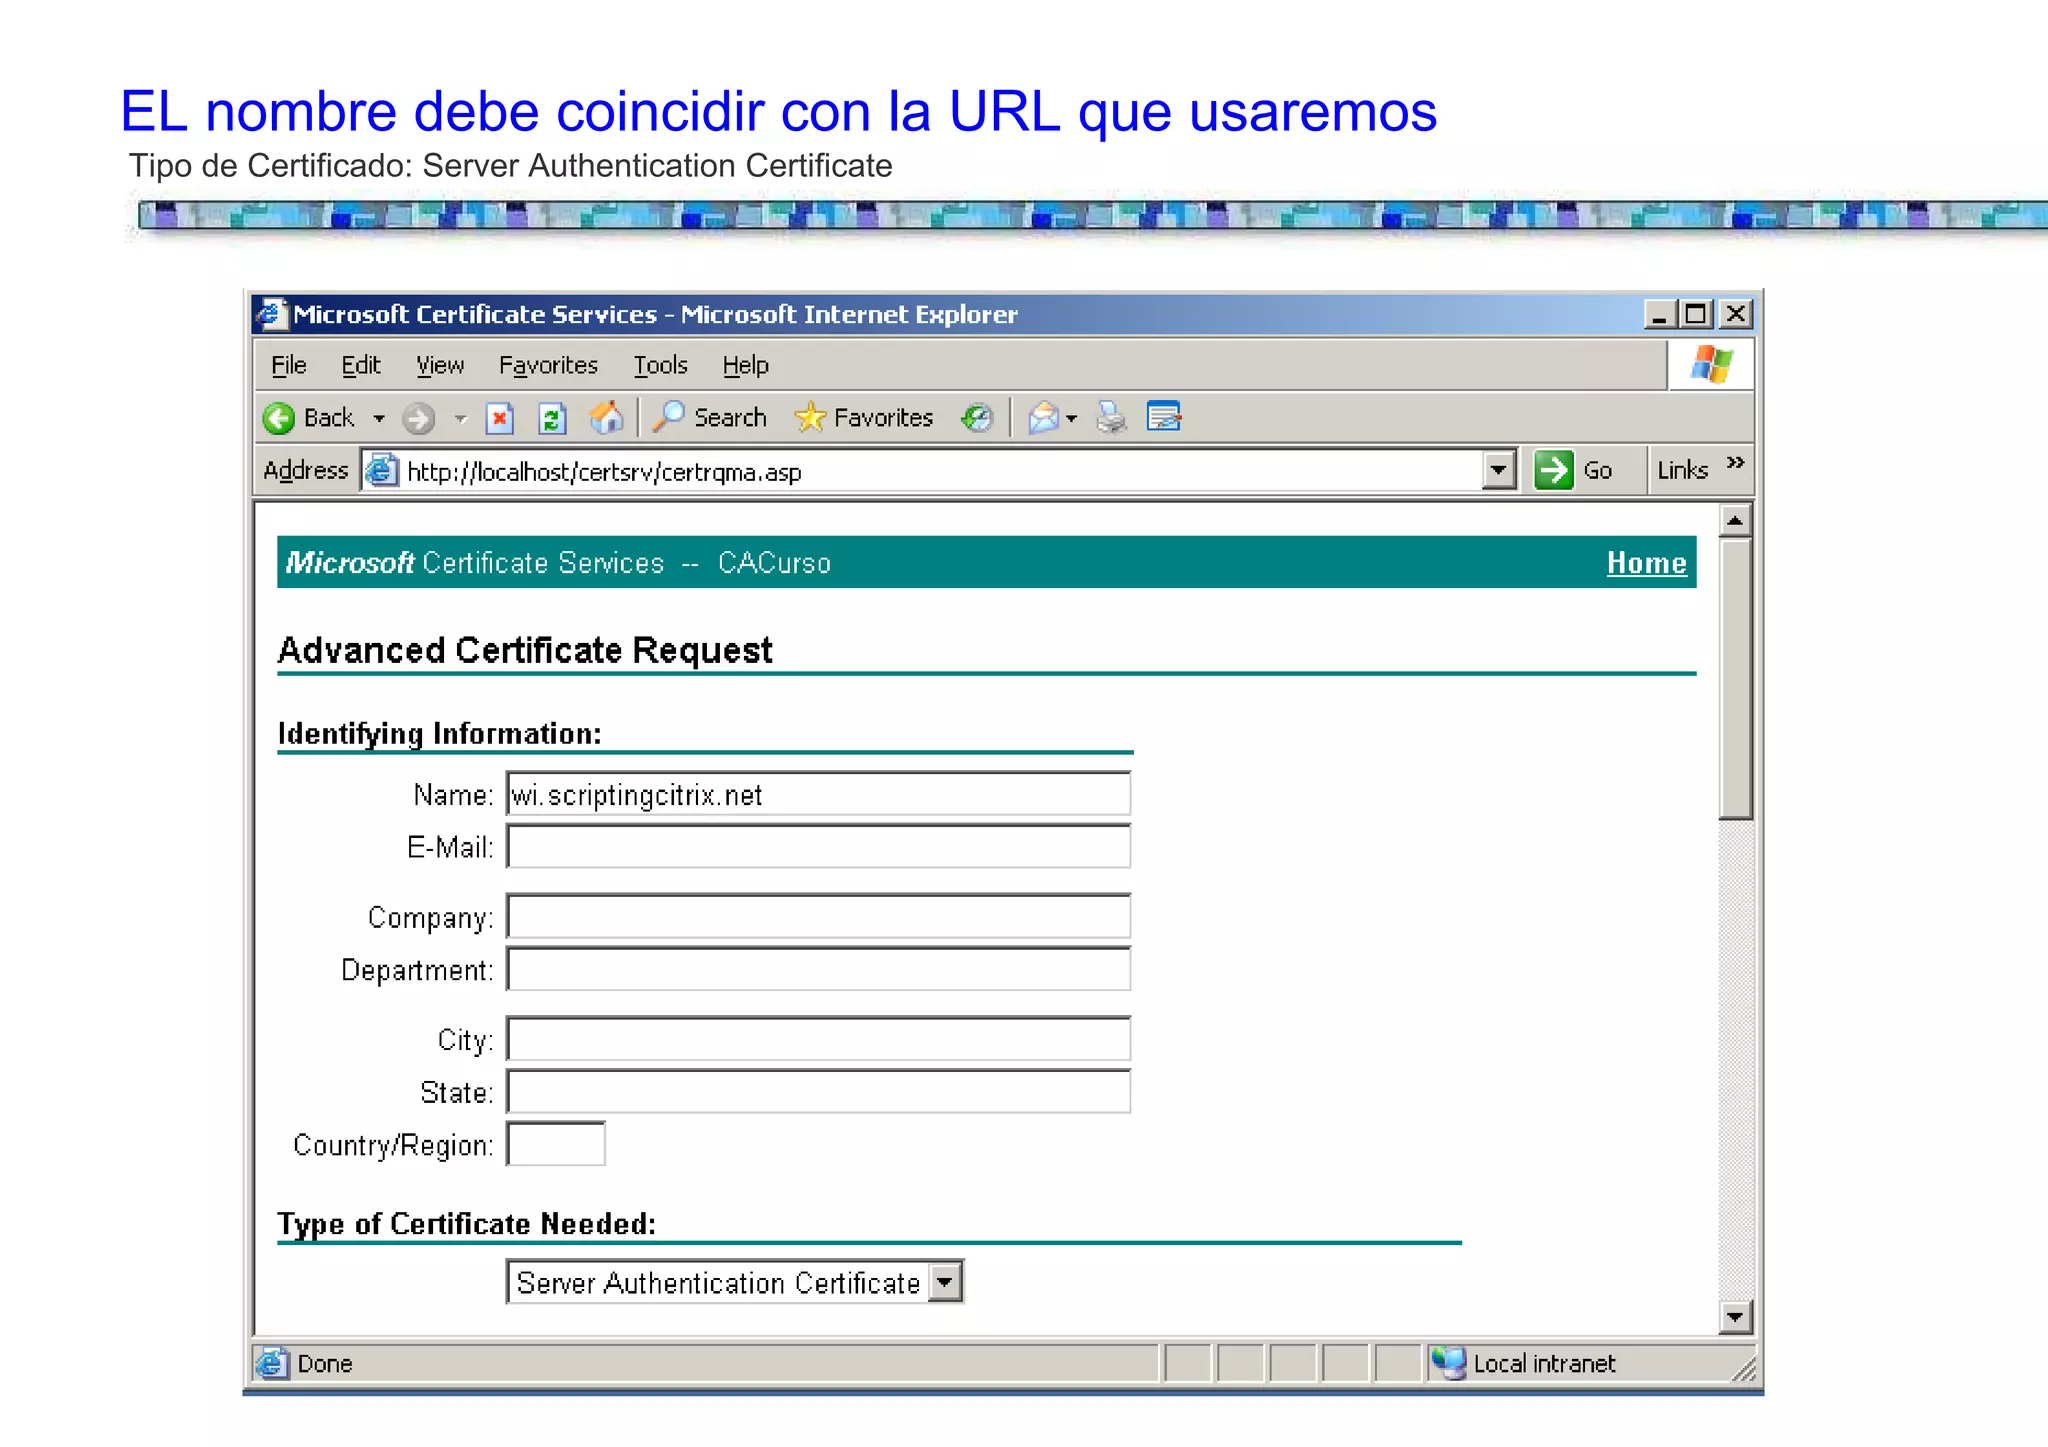
Task: Open the View menu
Action: 440,365
